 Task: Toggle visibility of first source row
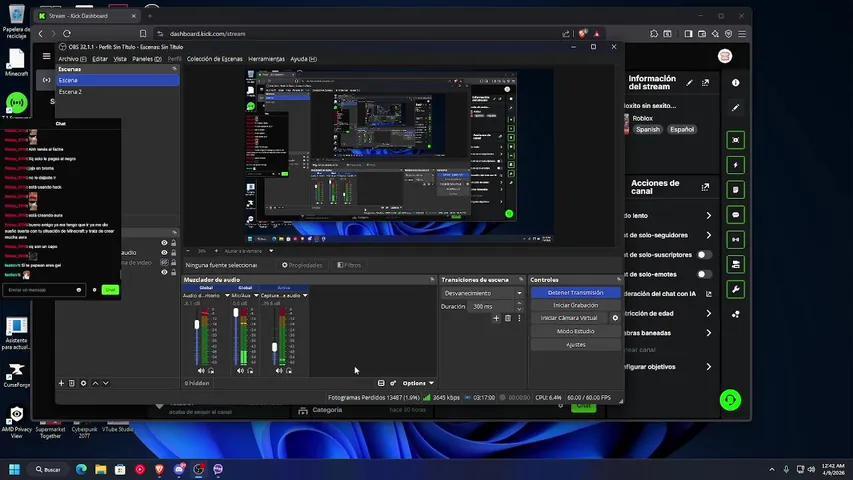click(164, 243)
